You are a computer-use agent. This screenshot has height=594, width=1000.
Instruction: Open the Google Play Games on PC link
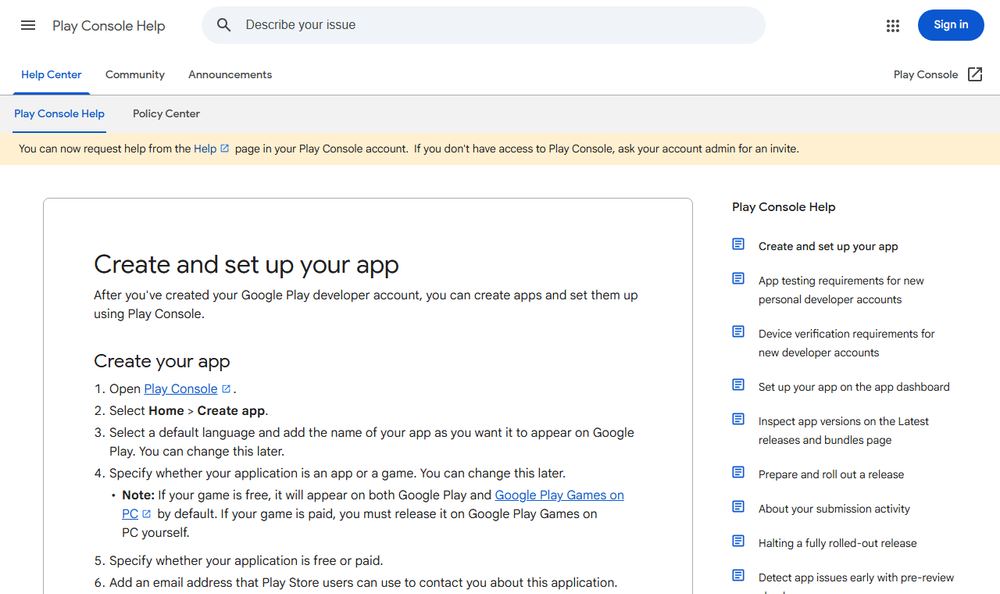click(559, 495)
